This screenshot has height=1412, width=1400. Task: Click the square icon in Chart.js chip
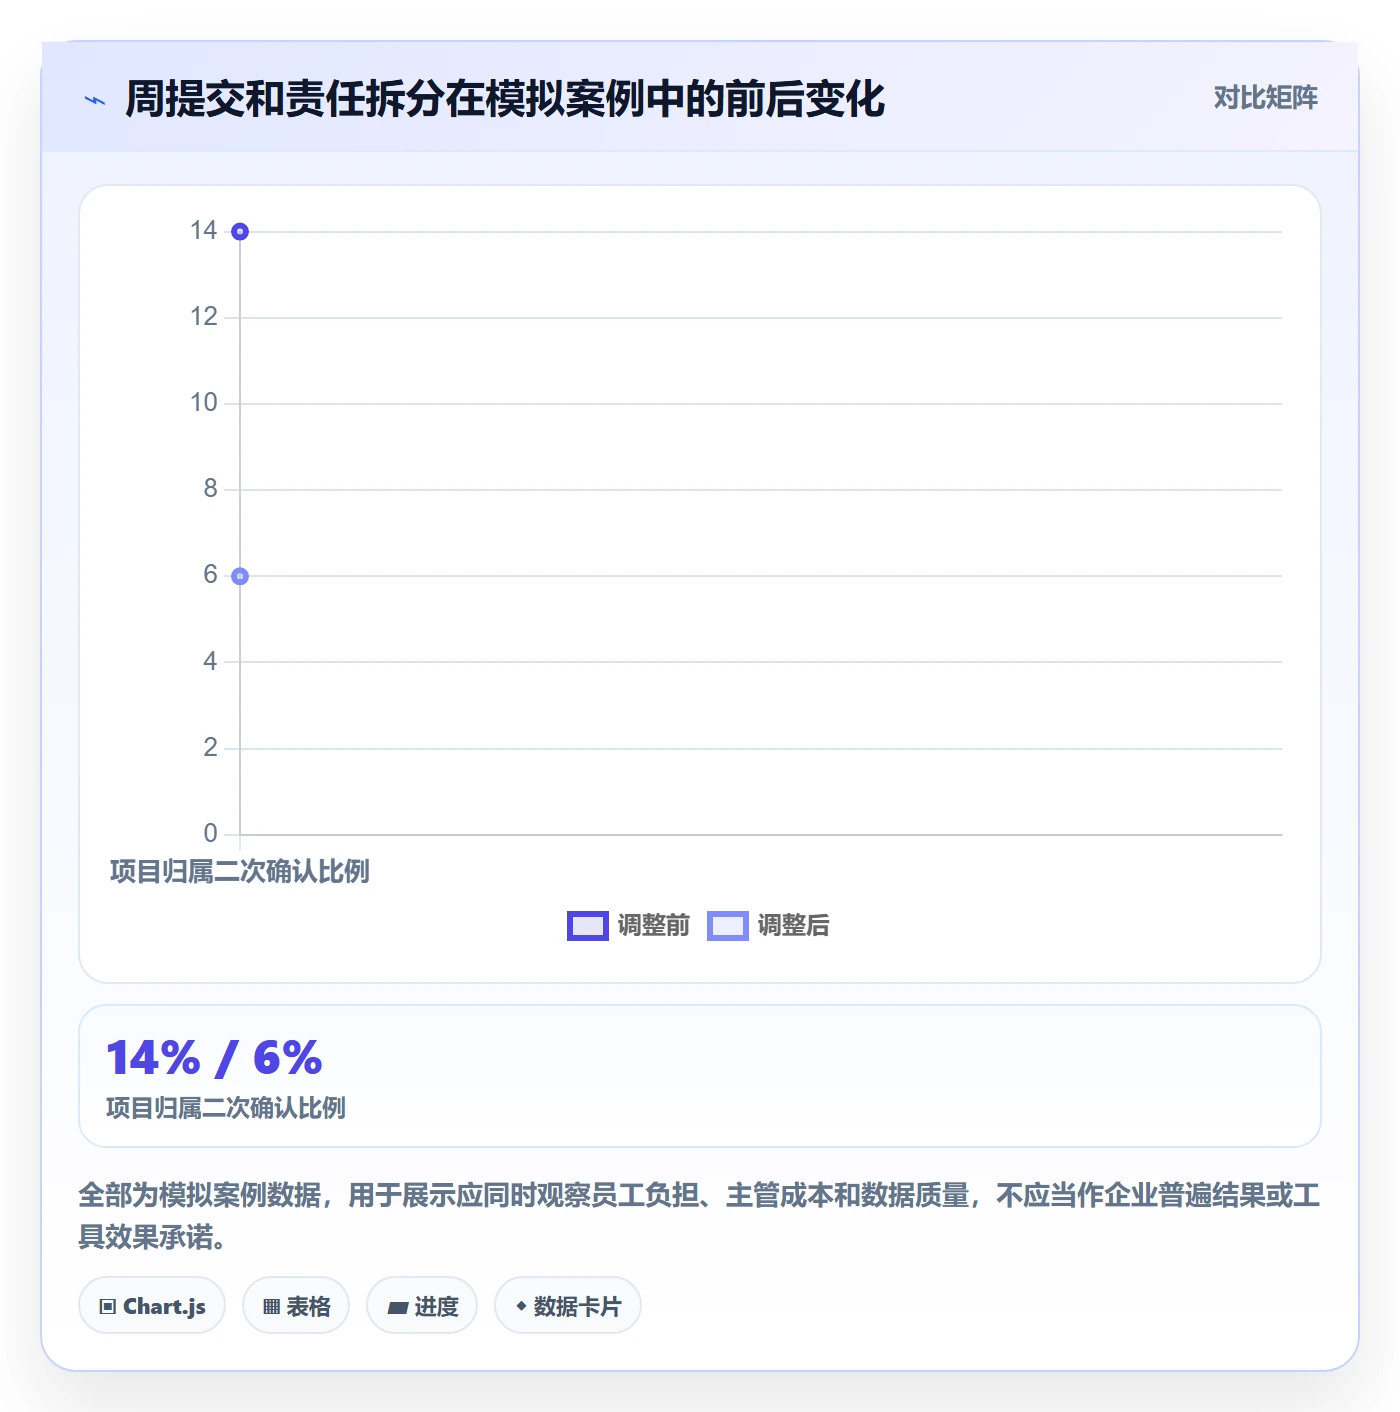coord(108,1307)
